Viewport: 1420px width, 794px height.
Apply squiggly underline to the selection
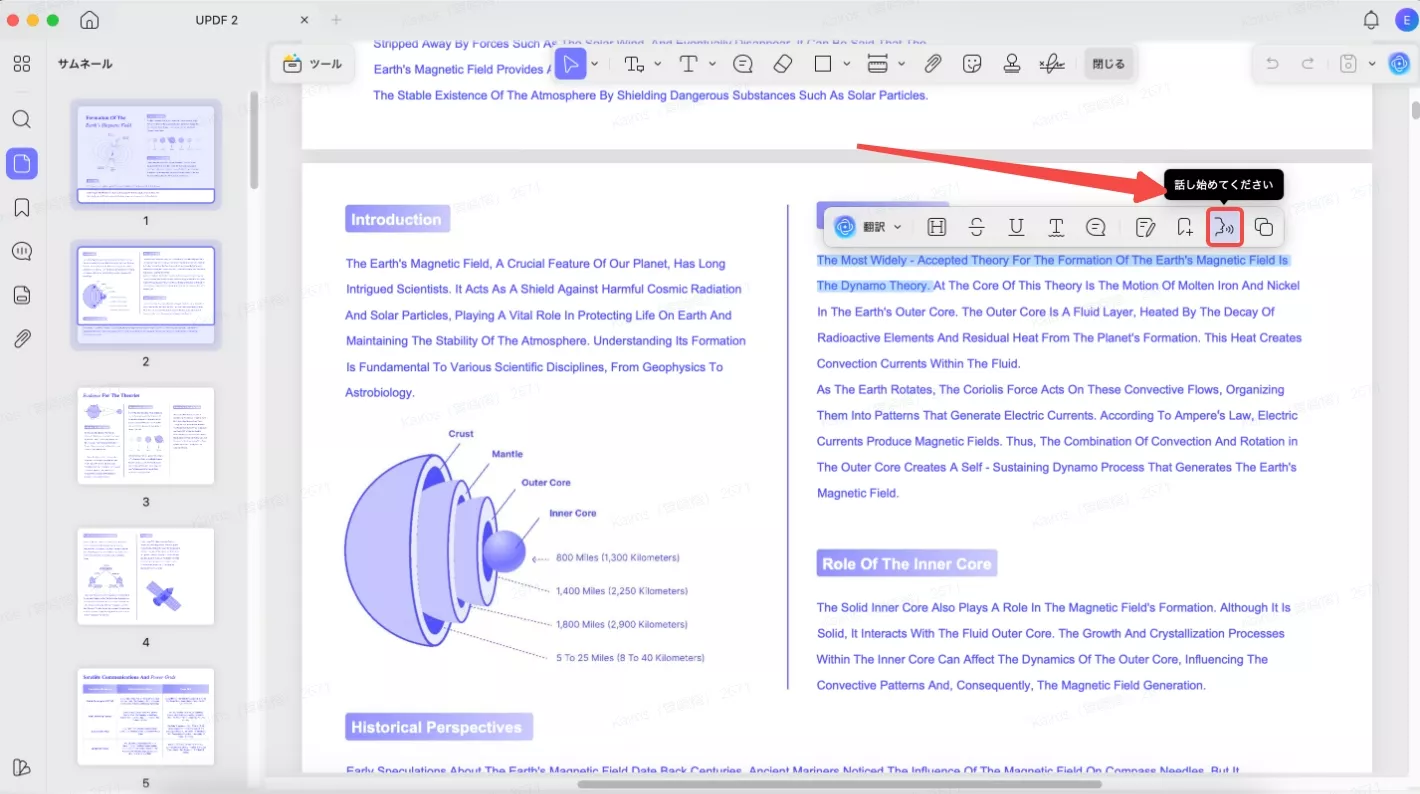[x=1056, y=227]
